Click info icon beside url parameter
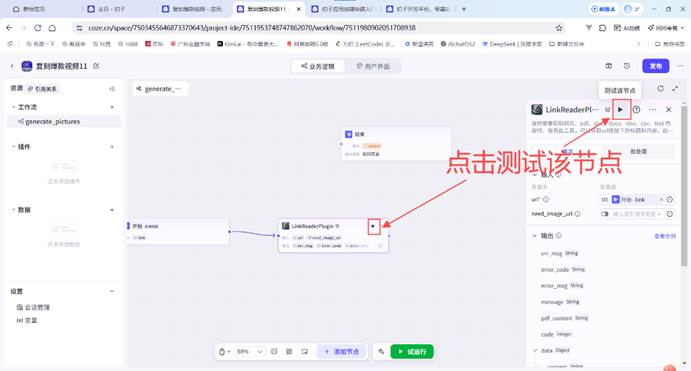 (546, 200)
